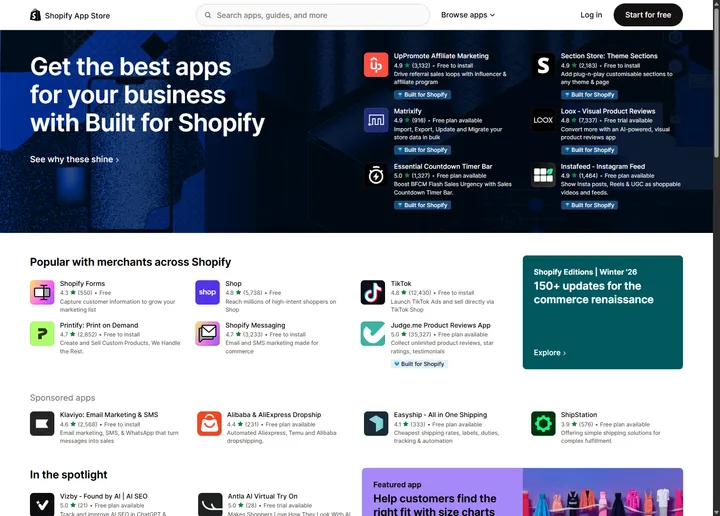
Task: Open the Shop app icon
Action: click(208, 292)
